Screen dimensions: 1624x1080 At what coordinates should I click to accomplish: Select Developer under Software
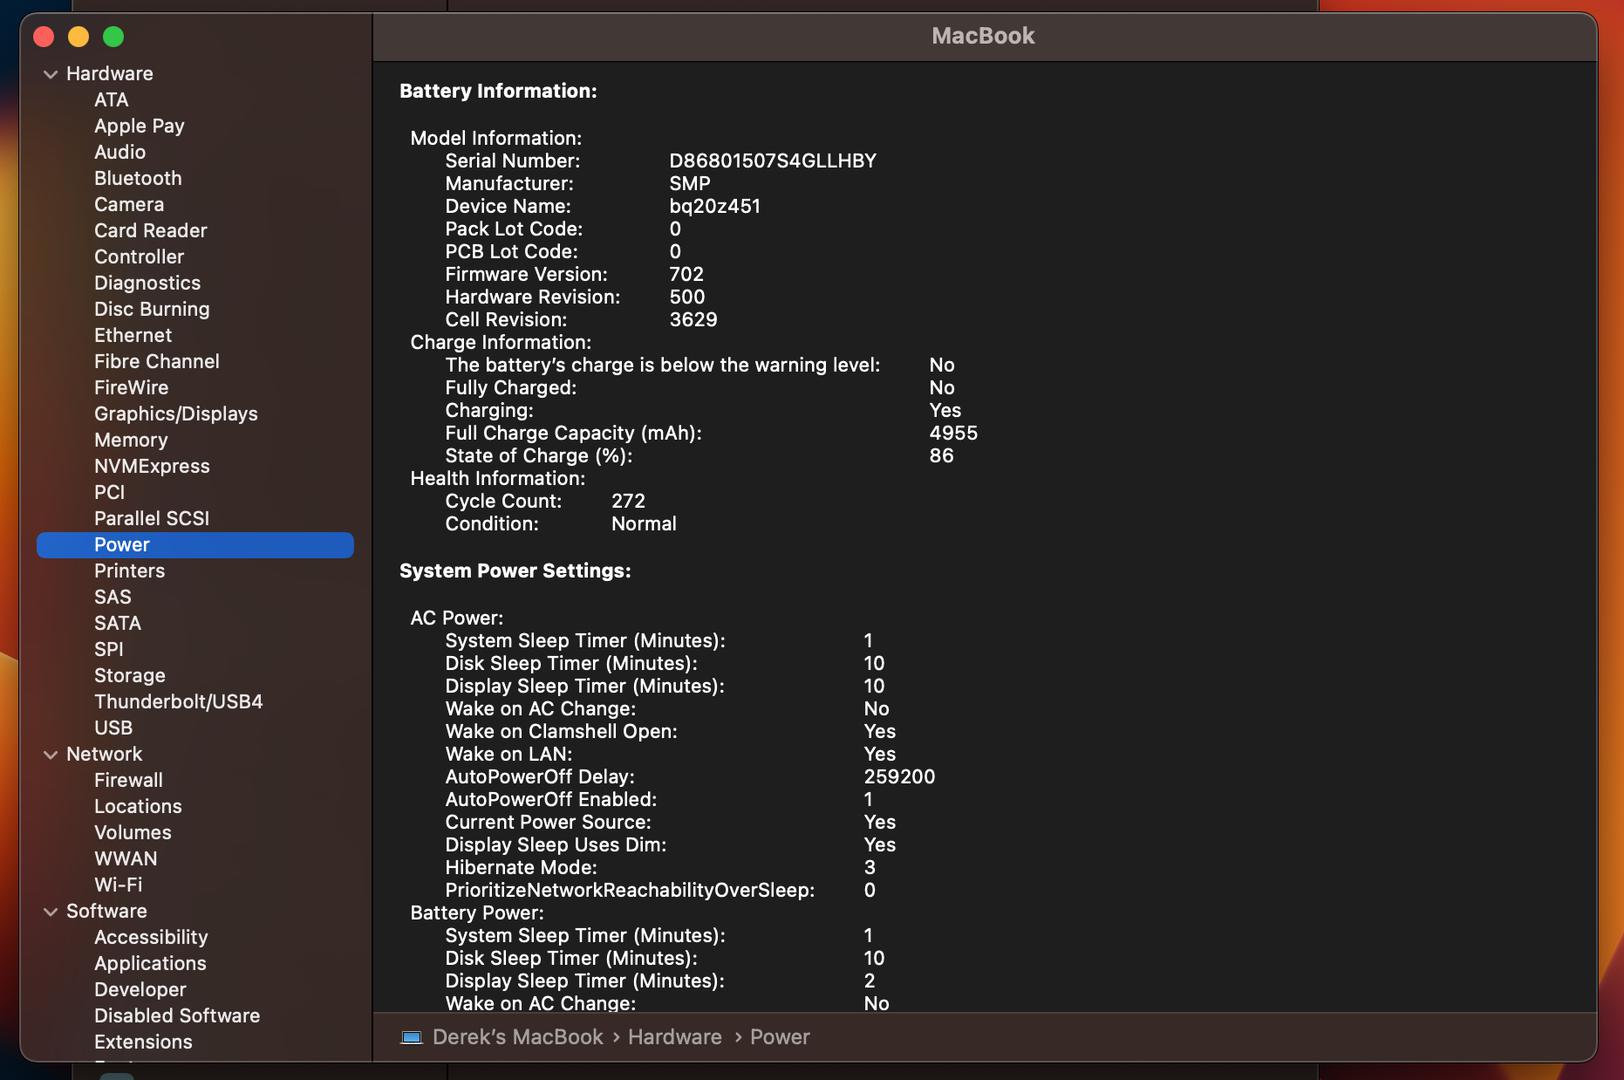[x=140, y=990]
